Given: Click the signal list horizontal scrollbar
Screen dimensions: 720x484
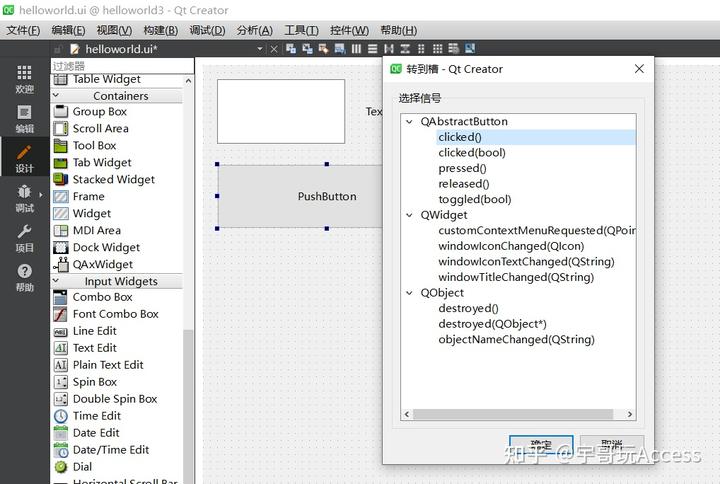Looking at the screenshot, I should 518,414.
